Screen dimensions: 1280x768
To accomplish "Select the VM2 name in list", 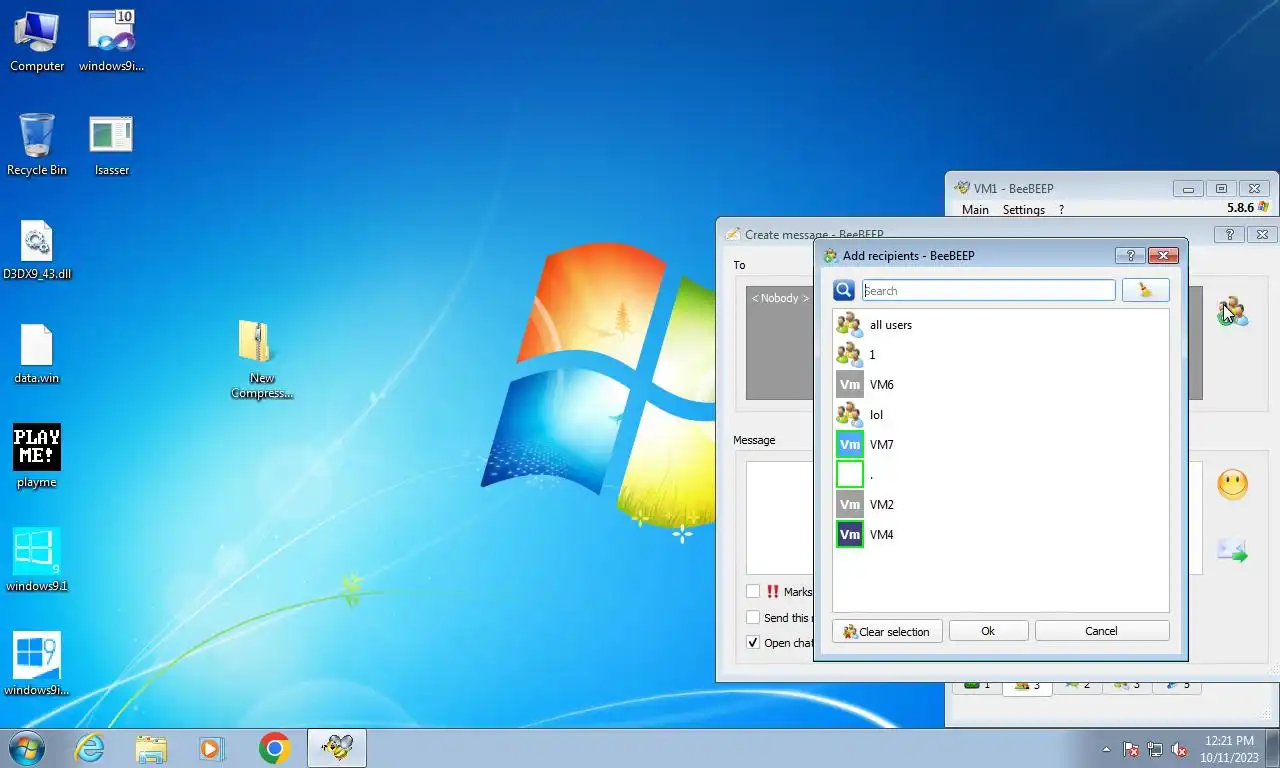I will click(882, 505).
